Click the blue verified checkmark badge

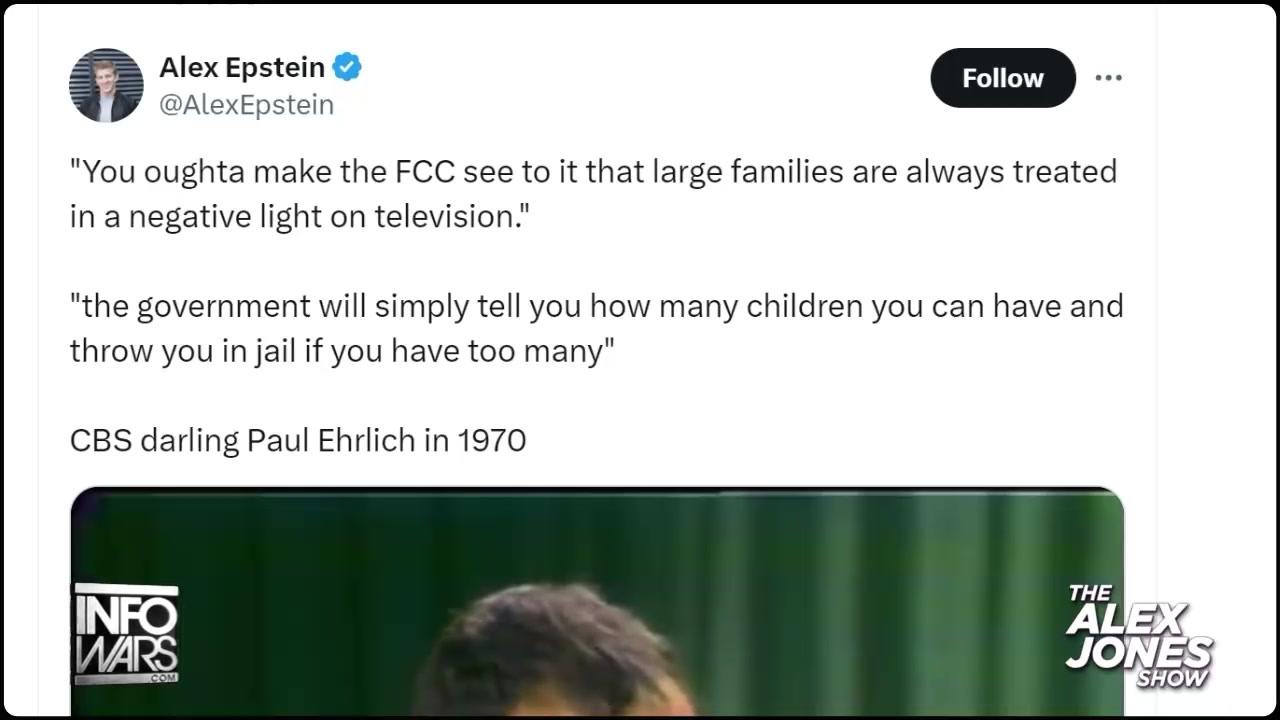tap(347, 67)
